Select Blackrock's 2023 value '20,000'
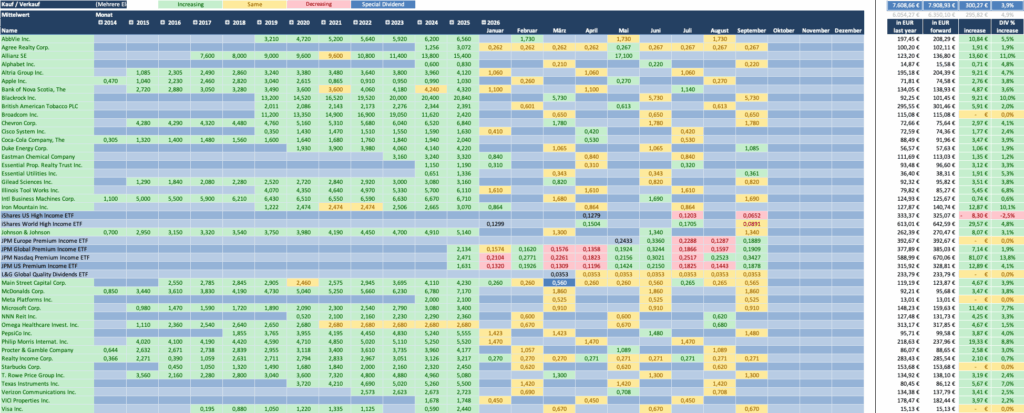This screenshot has height=413, width=1024. pyautogui.click(x=398, y=97)
